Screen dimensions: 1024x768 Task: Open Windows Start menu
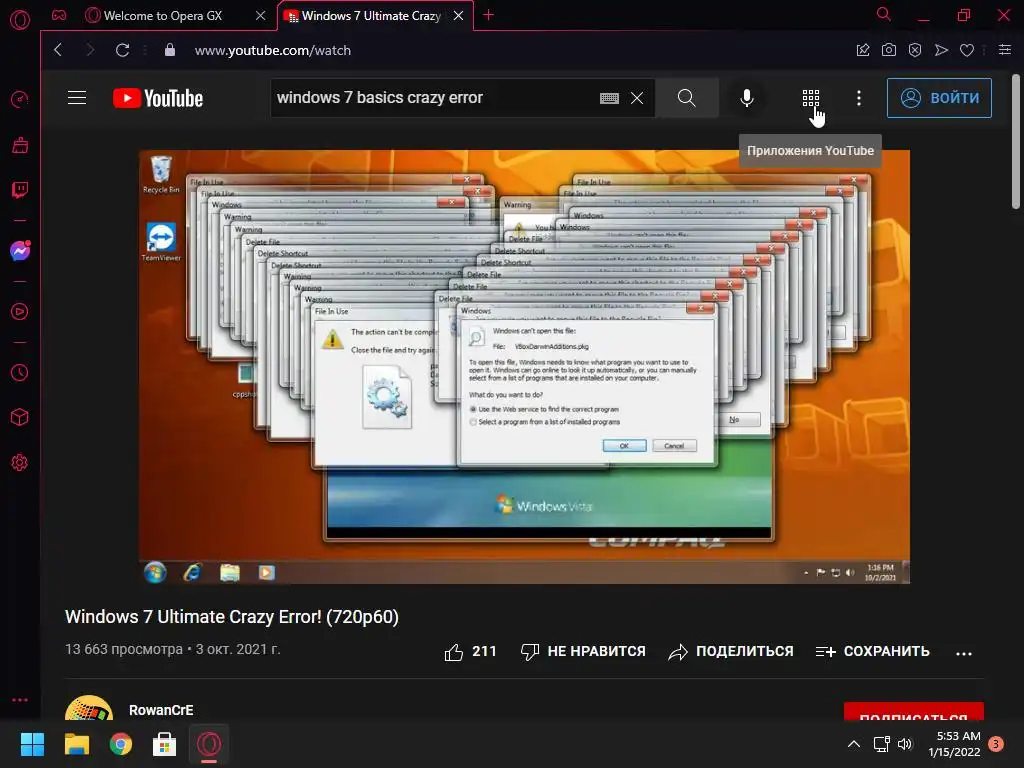click(x=32, y=744)
